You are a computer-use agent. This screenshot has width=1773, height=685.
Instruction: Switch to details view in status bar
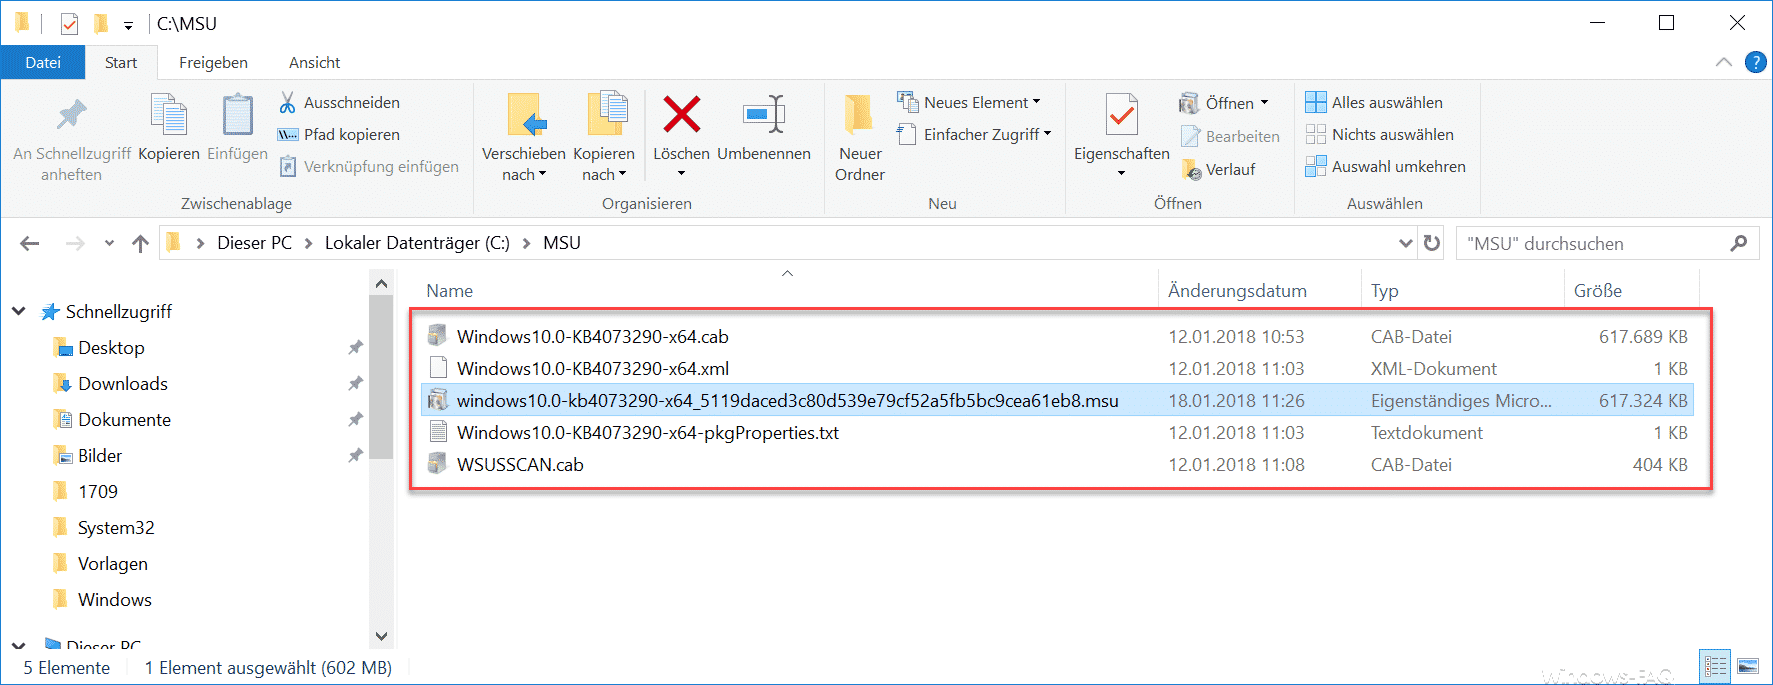click(1715, 666)
